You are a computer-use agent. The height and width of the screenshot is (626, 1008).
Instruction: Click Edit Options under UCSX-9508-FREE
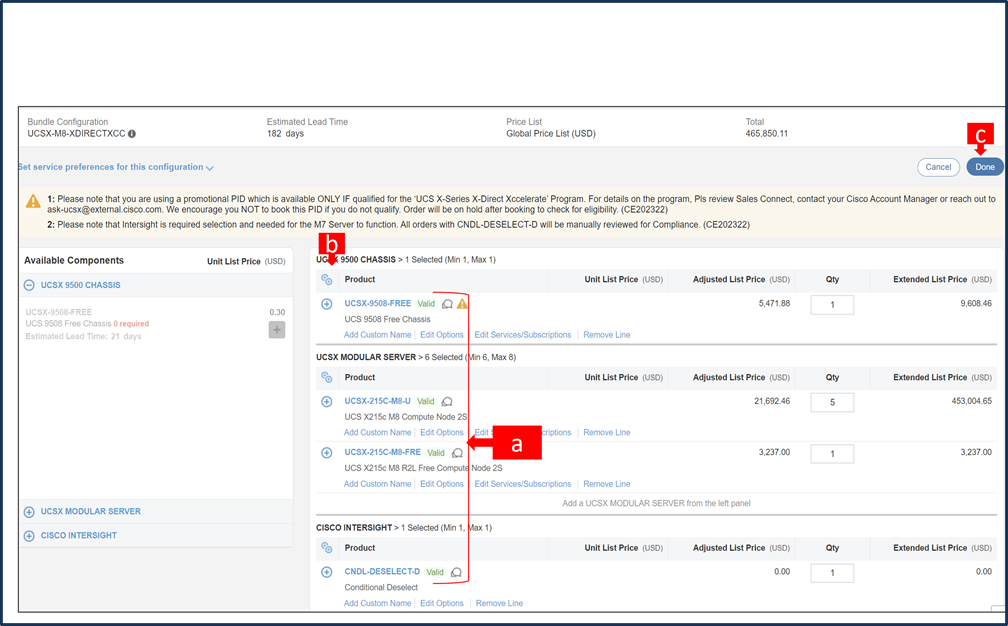click(x=442, y=335)
